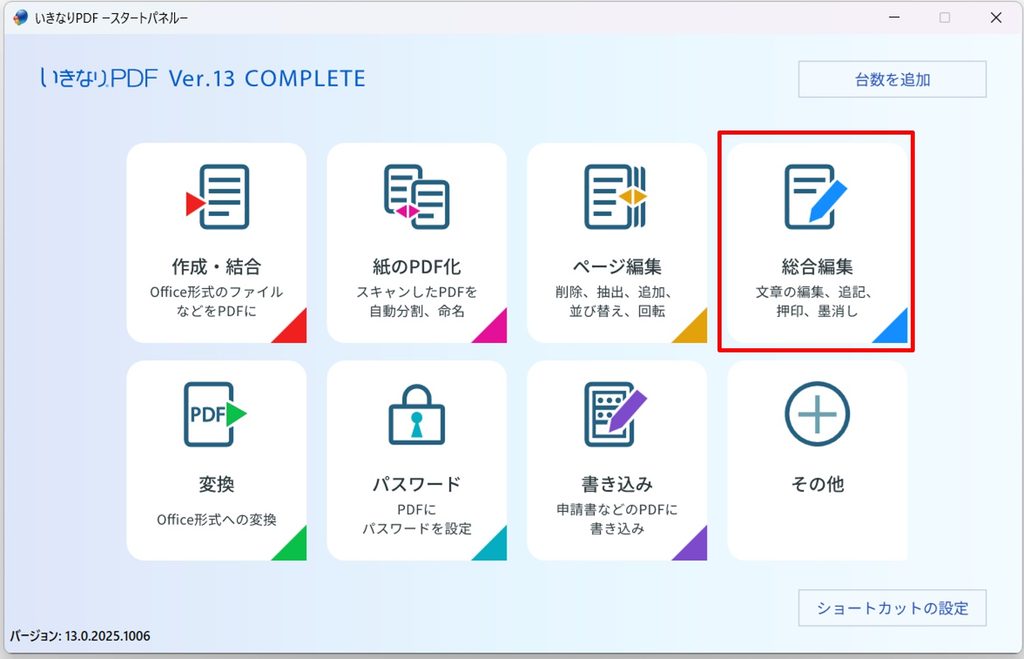Click purple corner triangle on 書き込み card
Viewport: 1024px width, 659px height.
[694, 547]
